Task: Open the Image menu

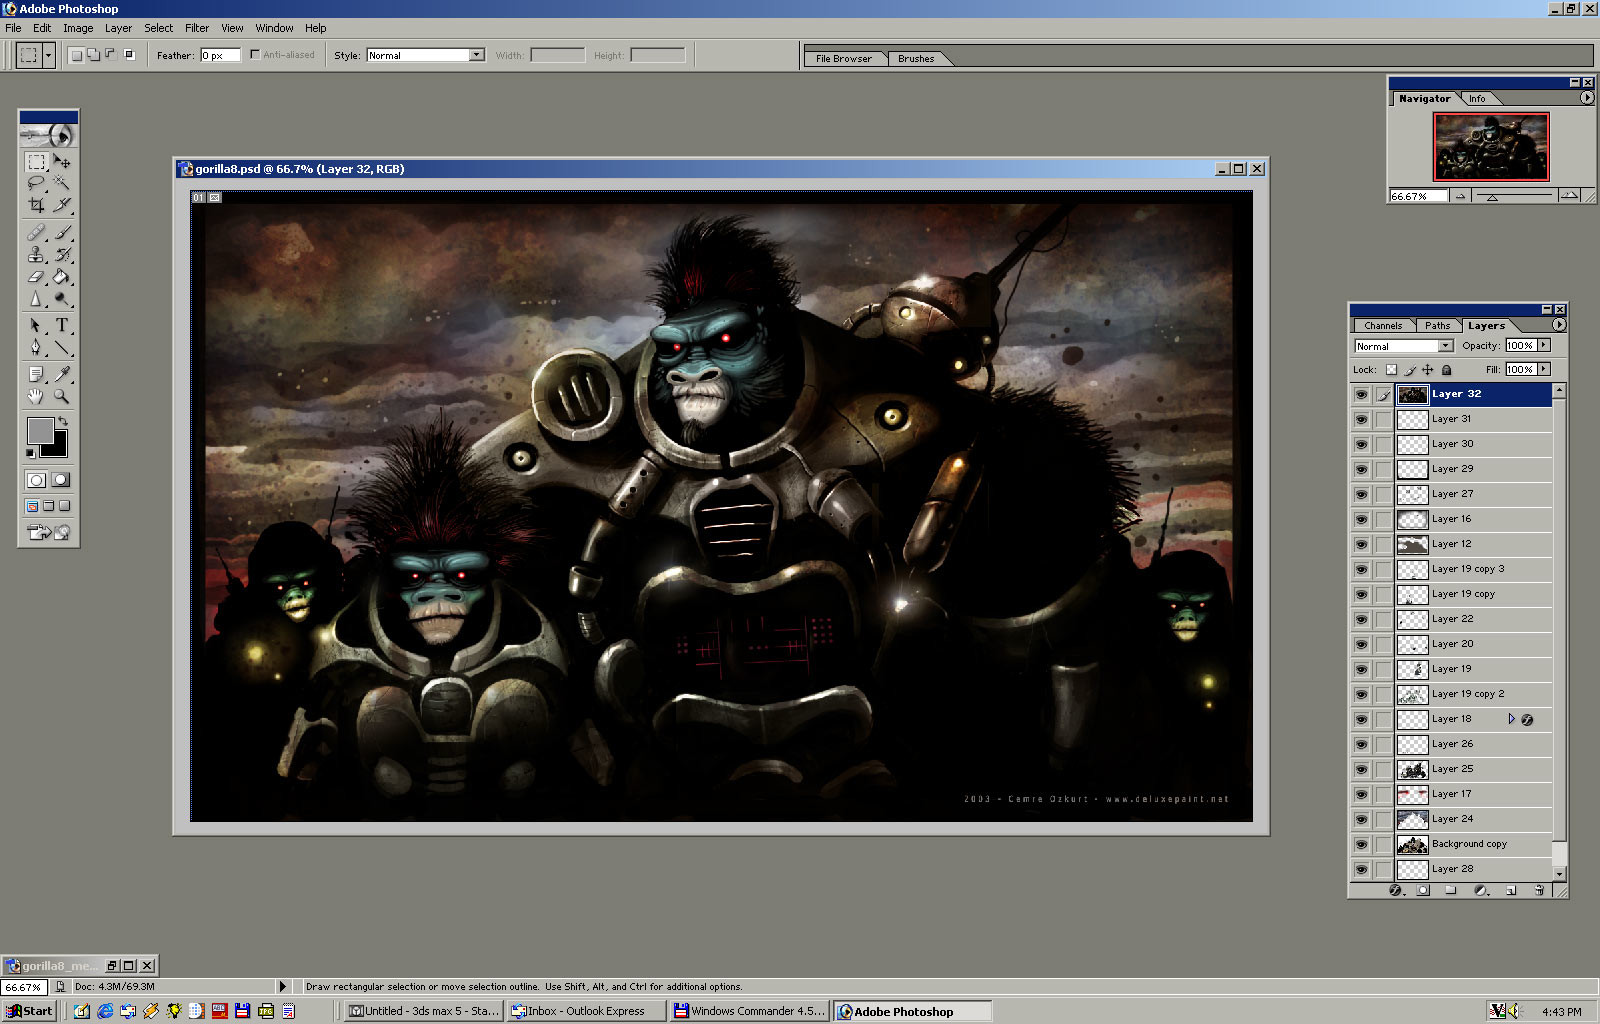Action: [x=78, y=28]
